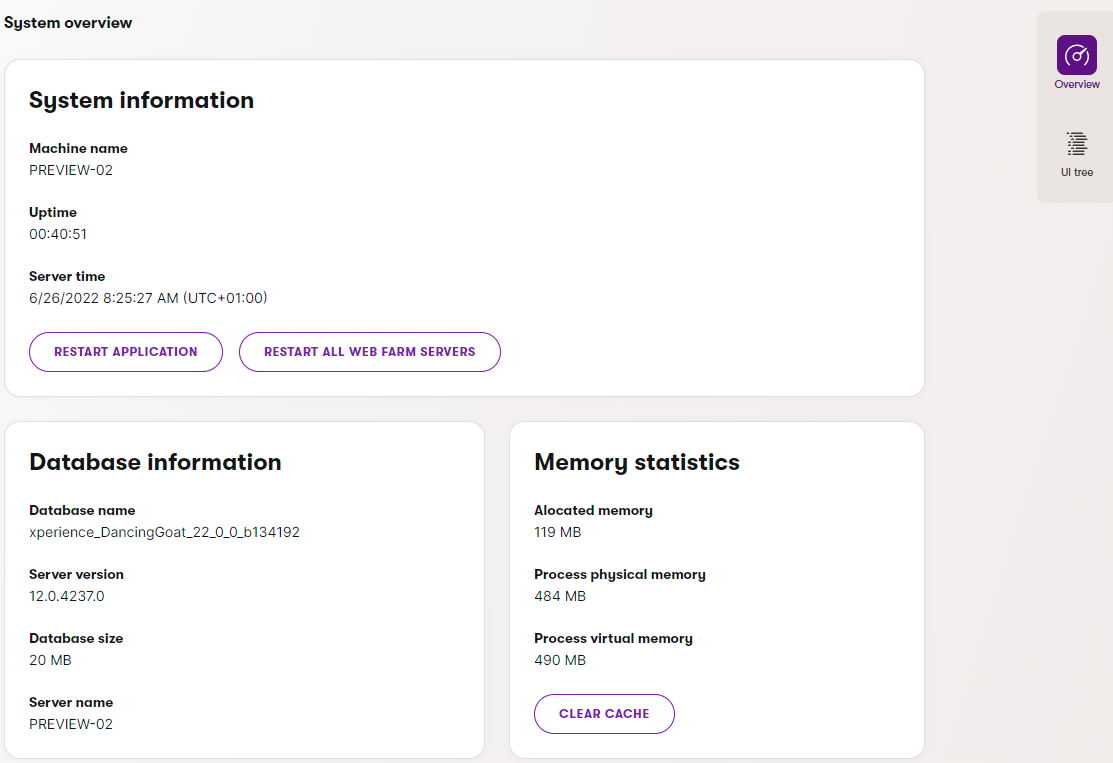Viewport: 1113px width, 763px height.
Task: Open the UI tree icon
Action: 1076,144
